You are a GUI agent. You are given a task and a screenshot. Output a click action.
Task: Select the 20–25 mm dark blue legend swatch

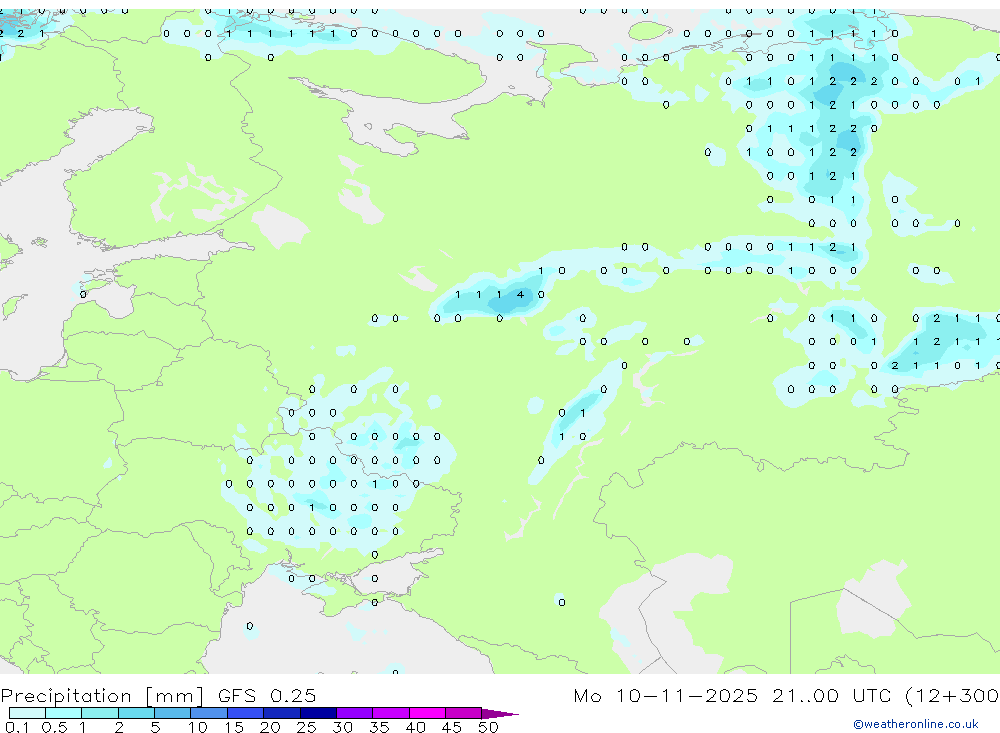tap(282, 713)
